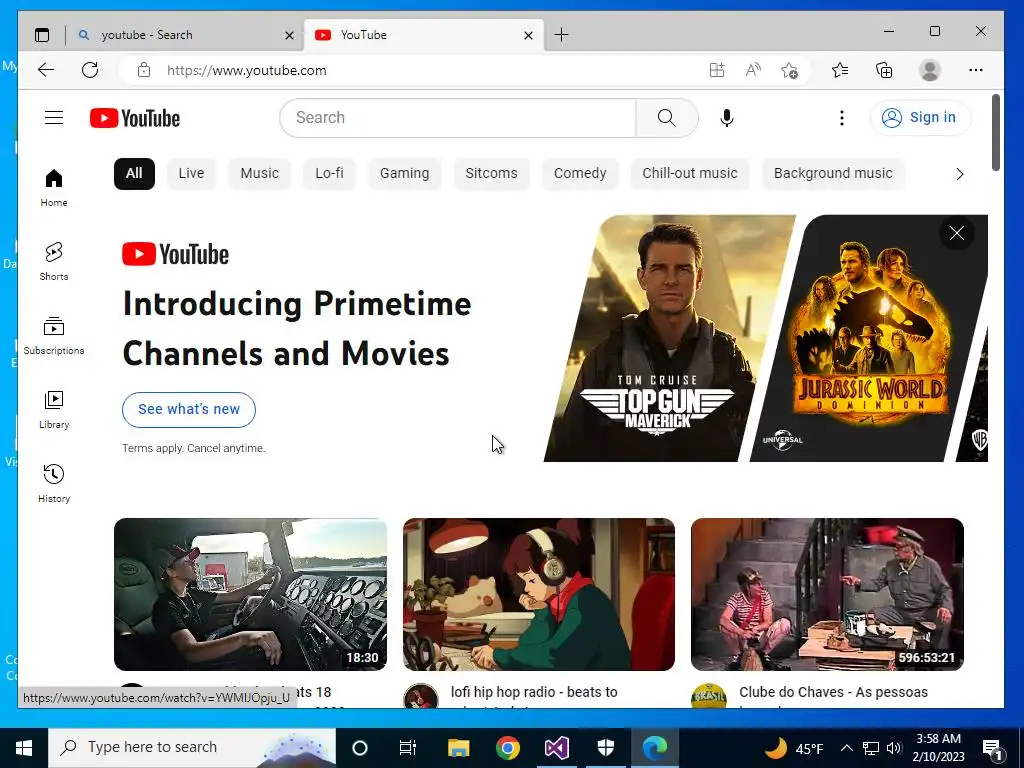Open 'lofi hip hop radio - beats to' title
1024x768 pixels.
(x=534, y=692)
